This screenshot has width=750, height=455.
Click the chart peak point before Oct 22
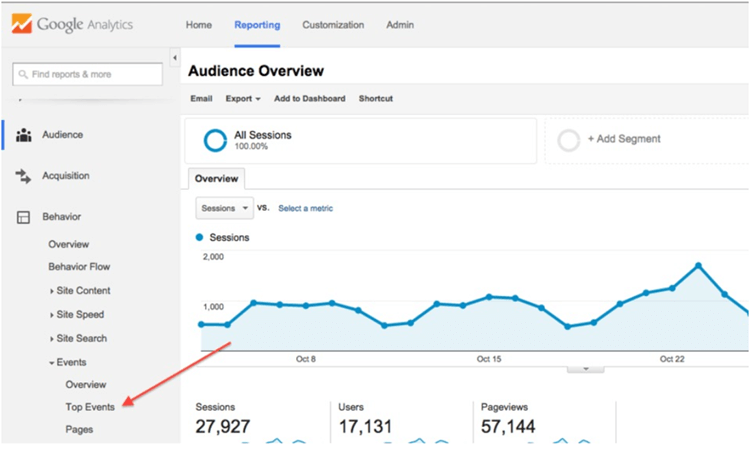point(698,265)
